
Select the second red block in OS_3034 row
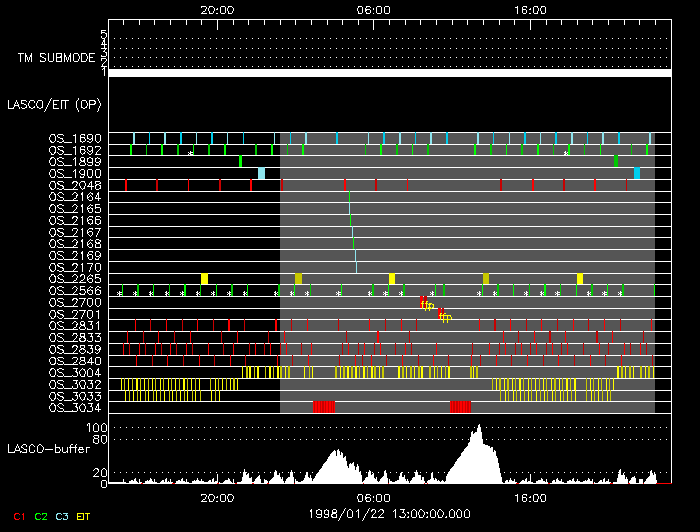click(x=460, y=407)
